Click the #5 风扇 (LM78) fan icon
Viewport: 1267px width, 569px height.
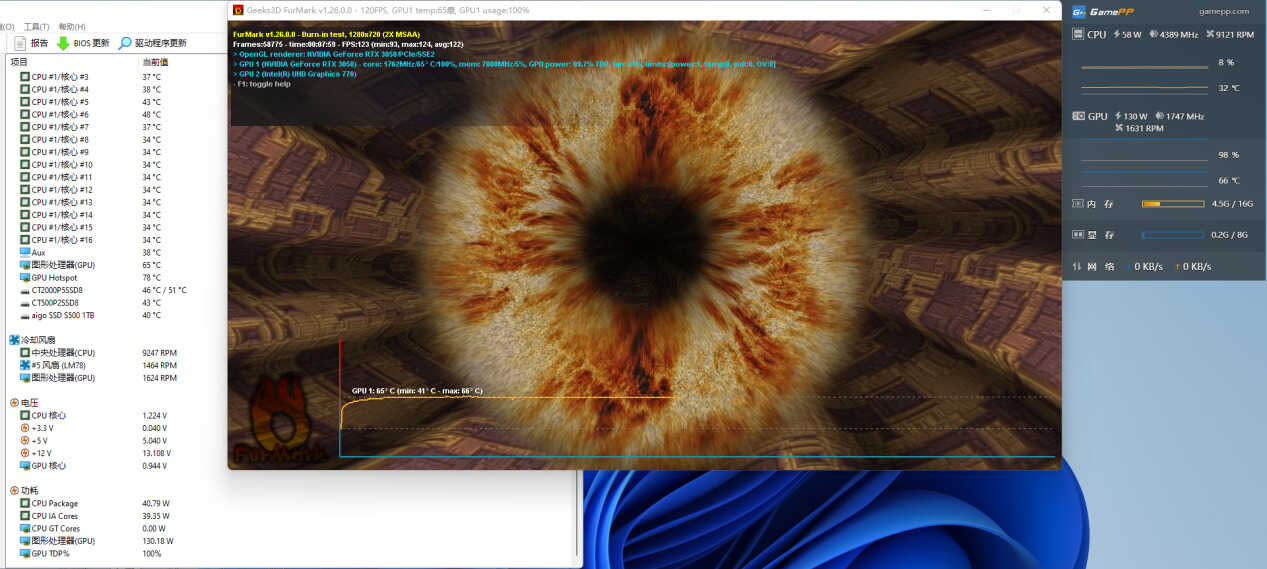coord(25,365)
